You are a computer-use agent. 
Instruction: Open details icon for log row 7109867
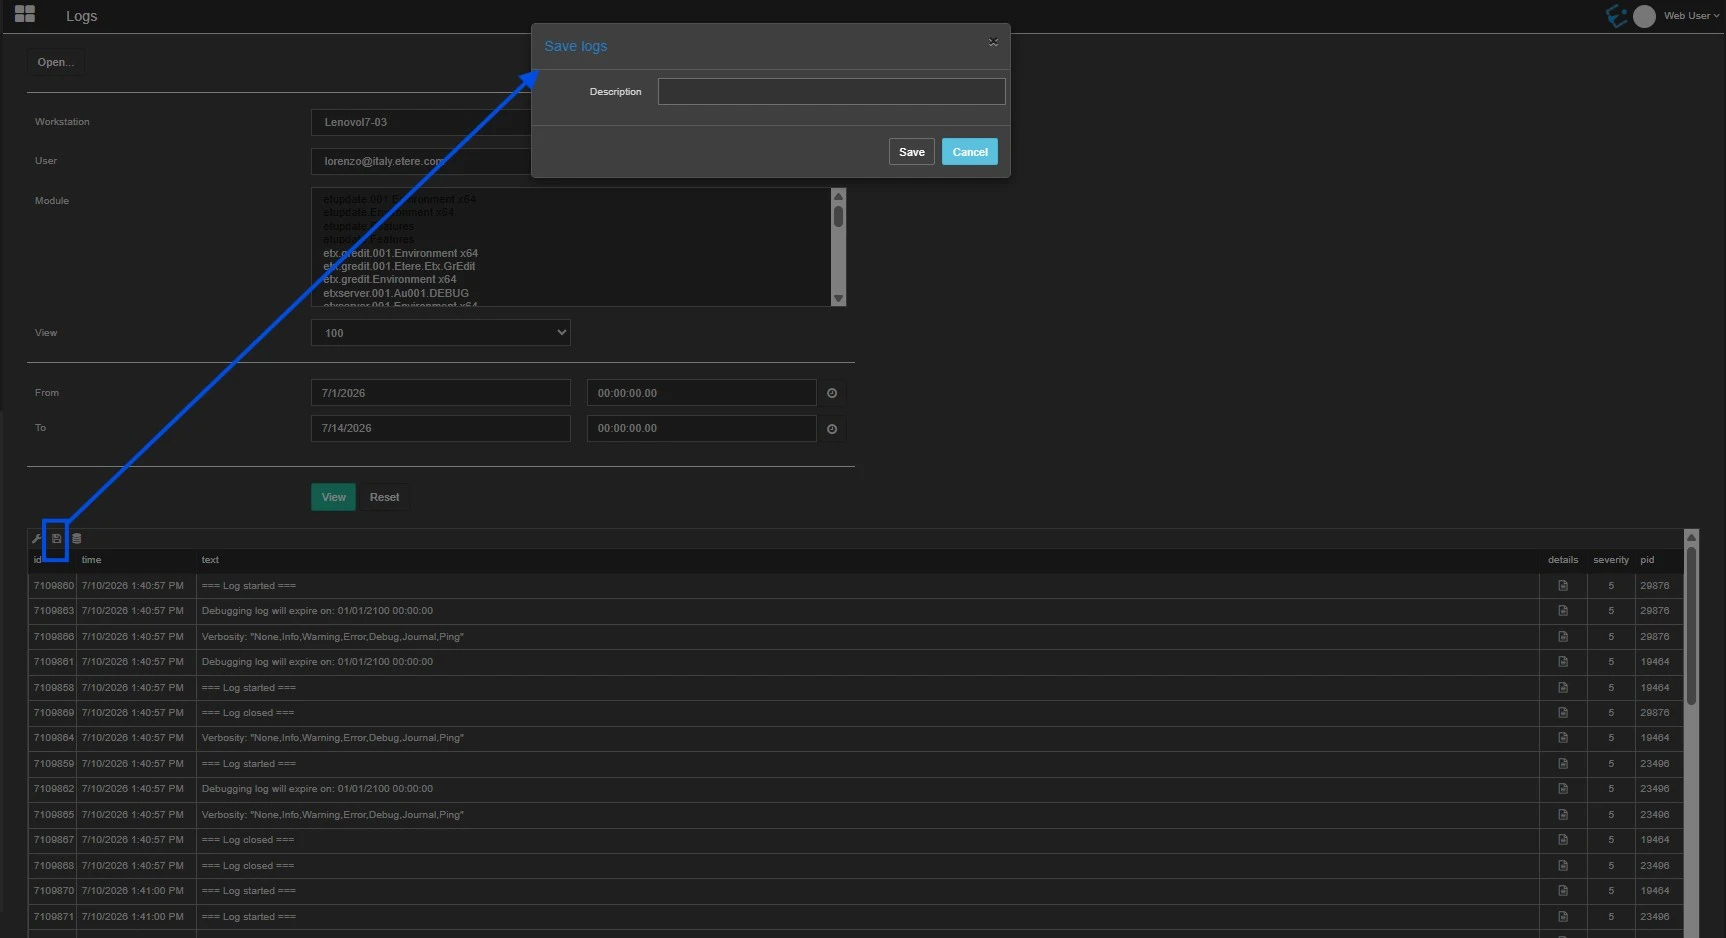pyautogui.click(x=1563, y=840)
